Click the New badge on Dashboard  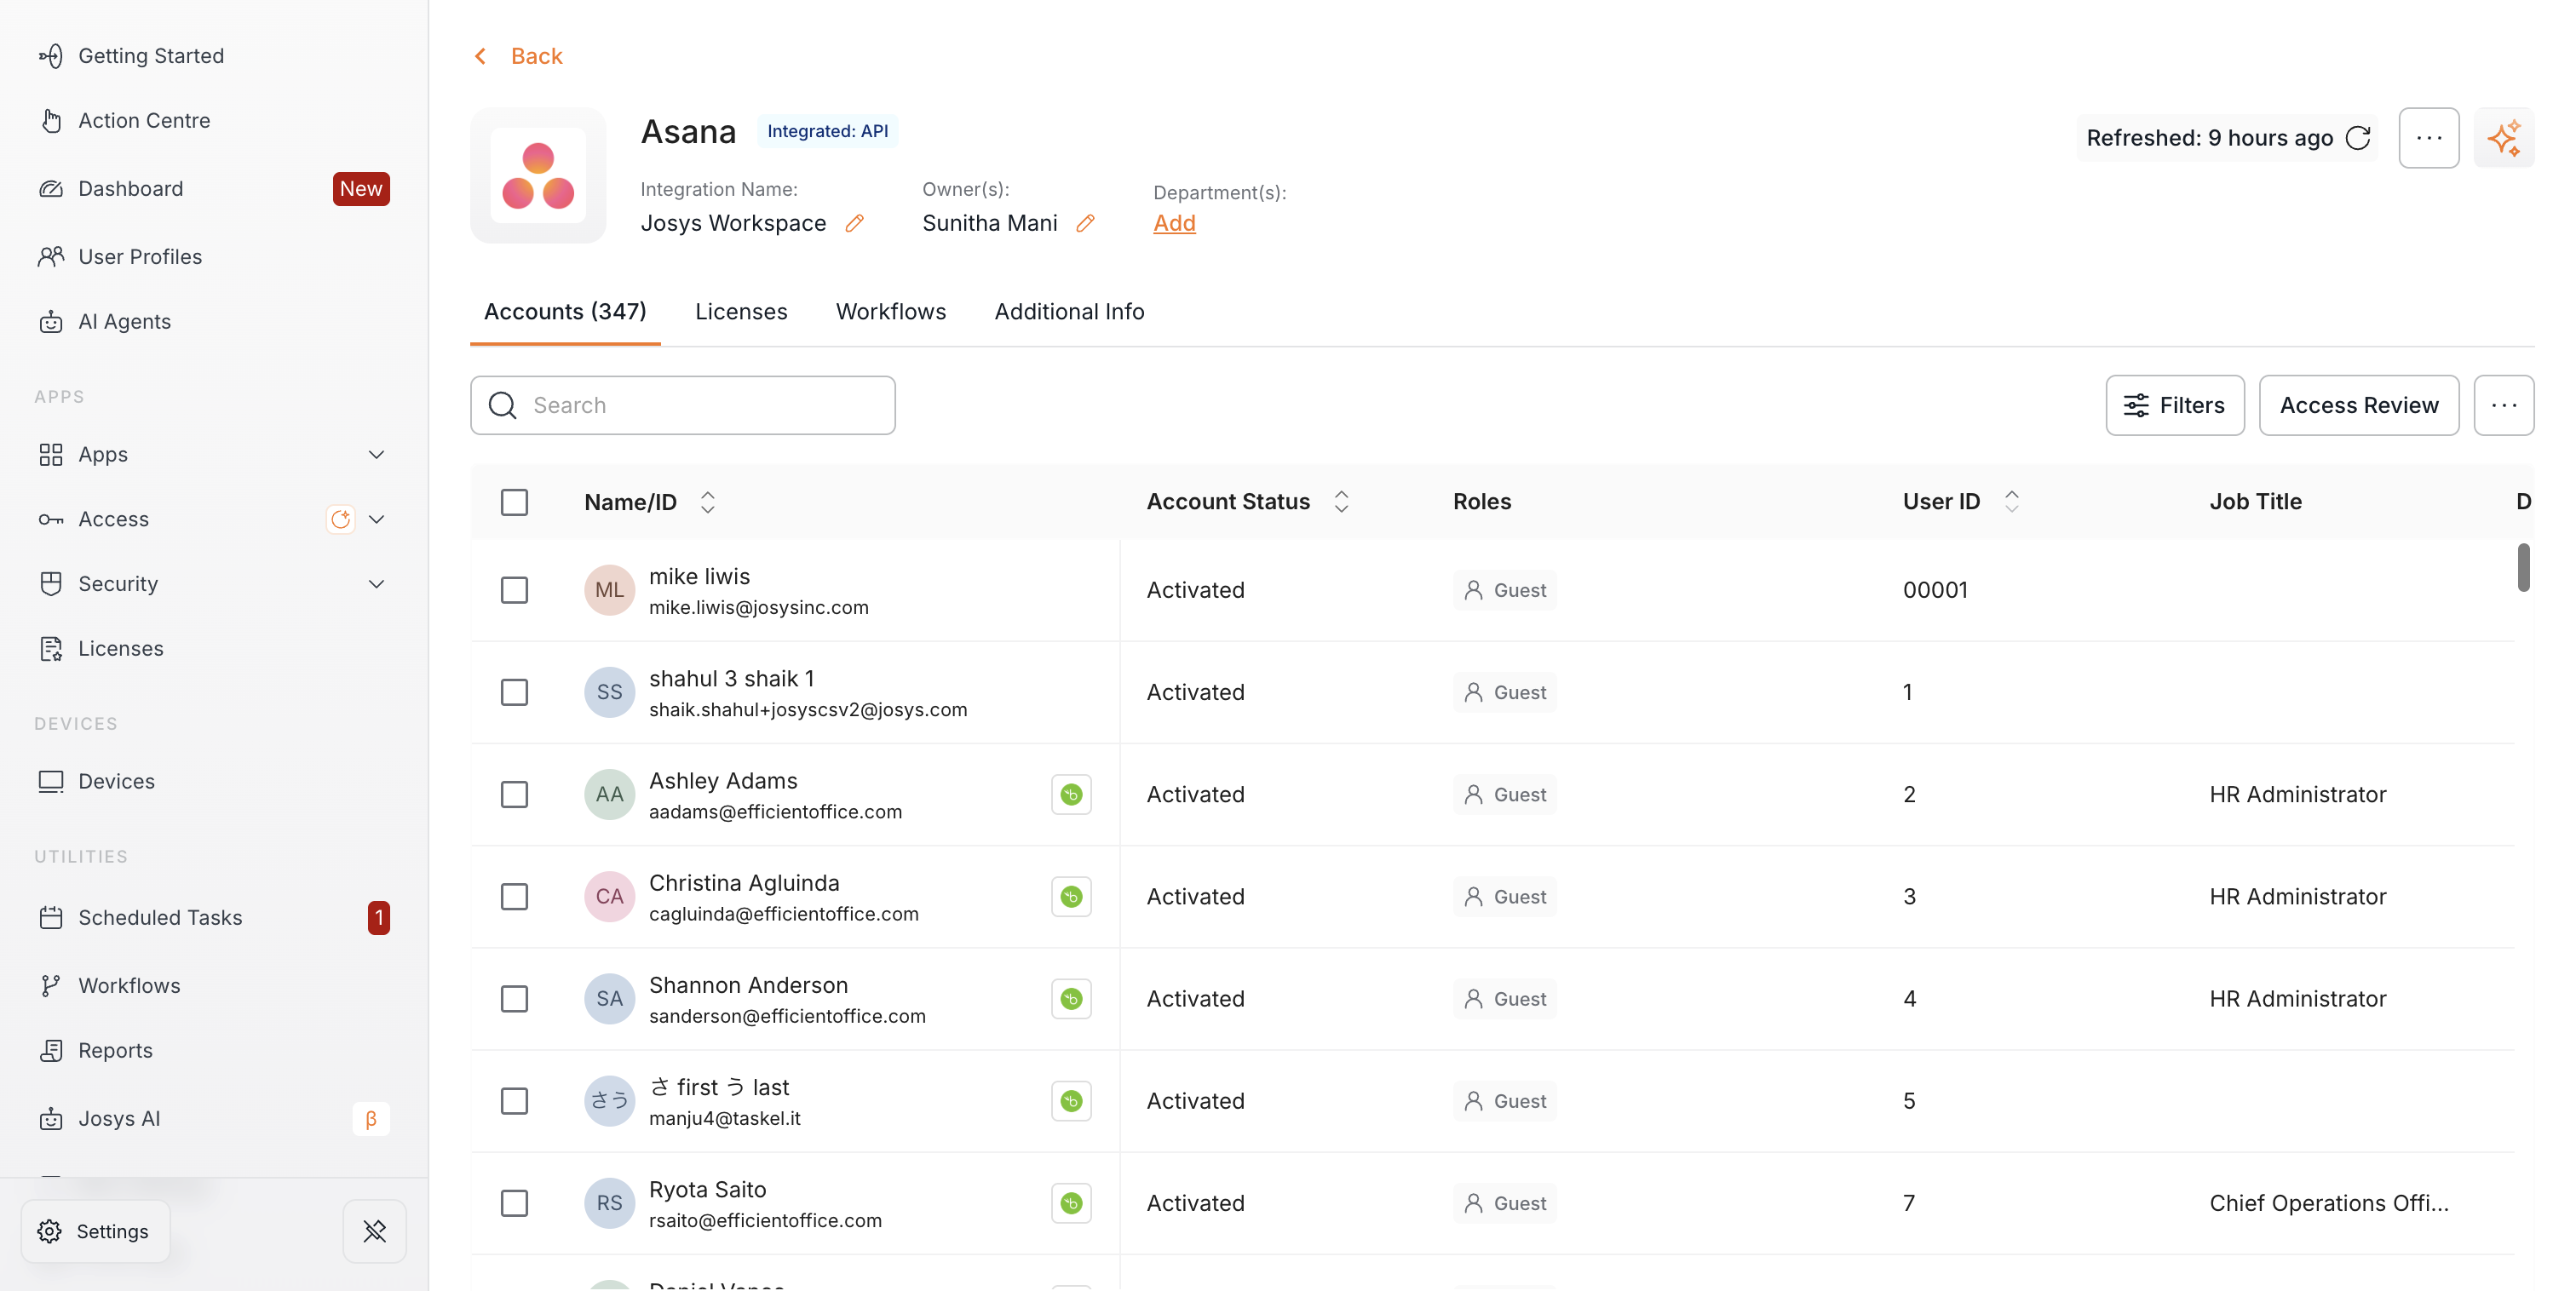(361, 188)
